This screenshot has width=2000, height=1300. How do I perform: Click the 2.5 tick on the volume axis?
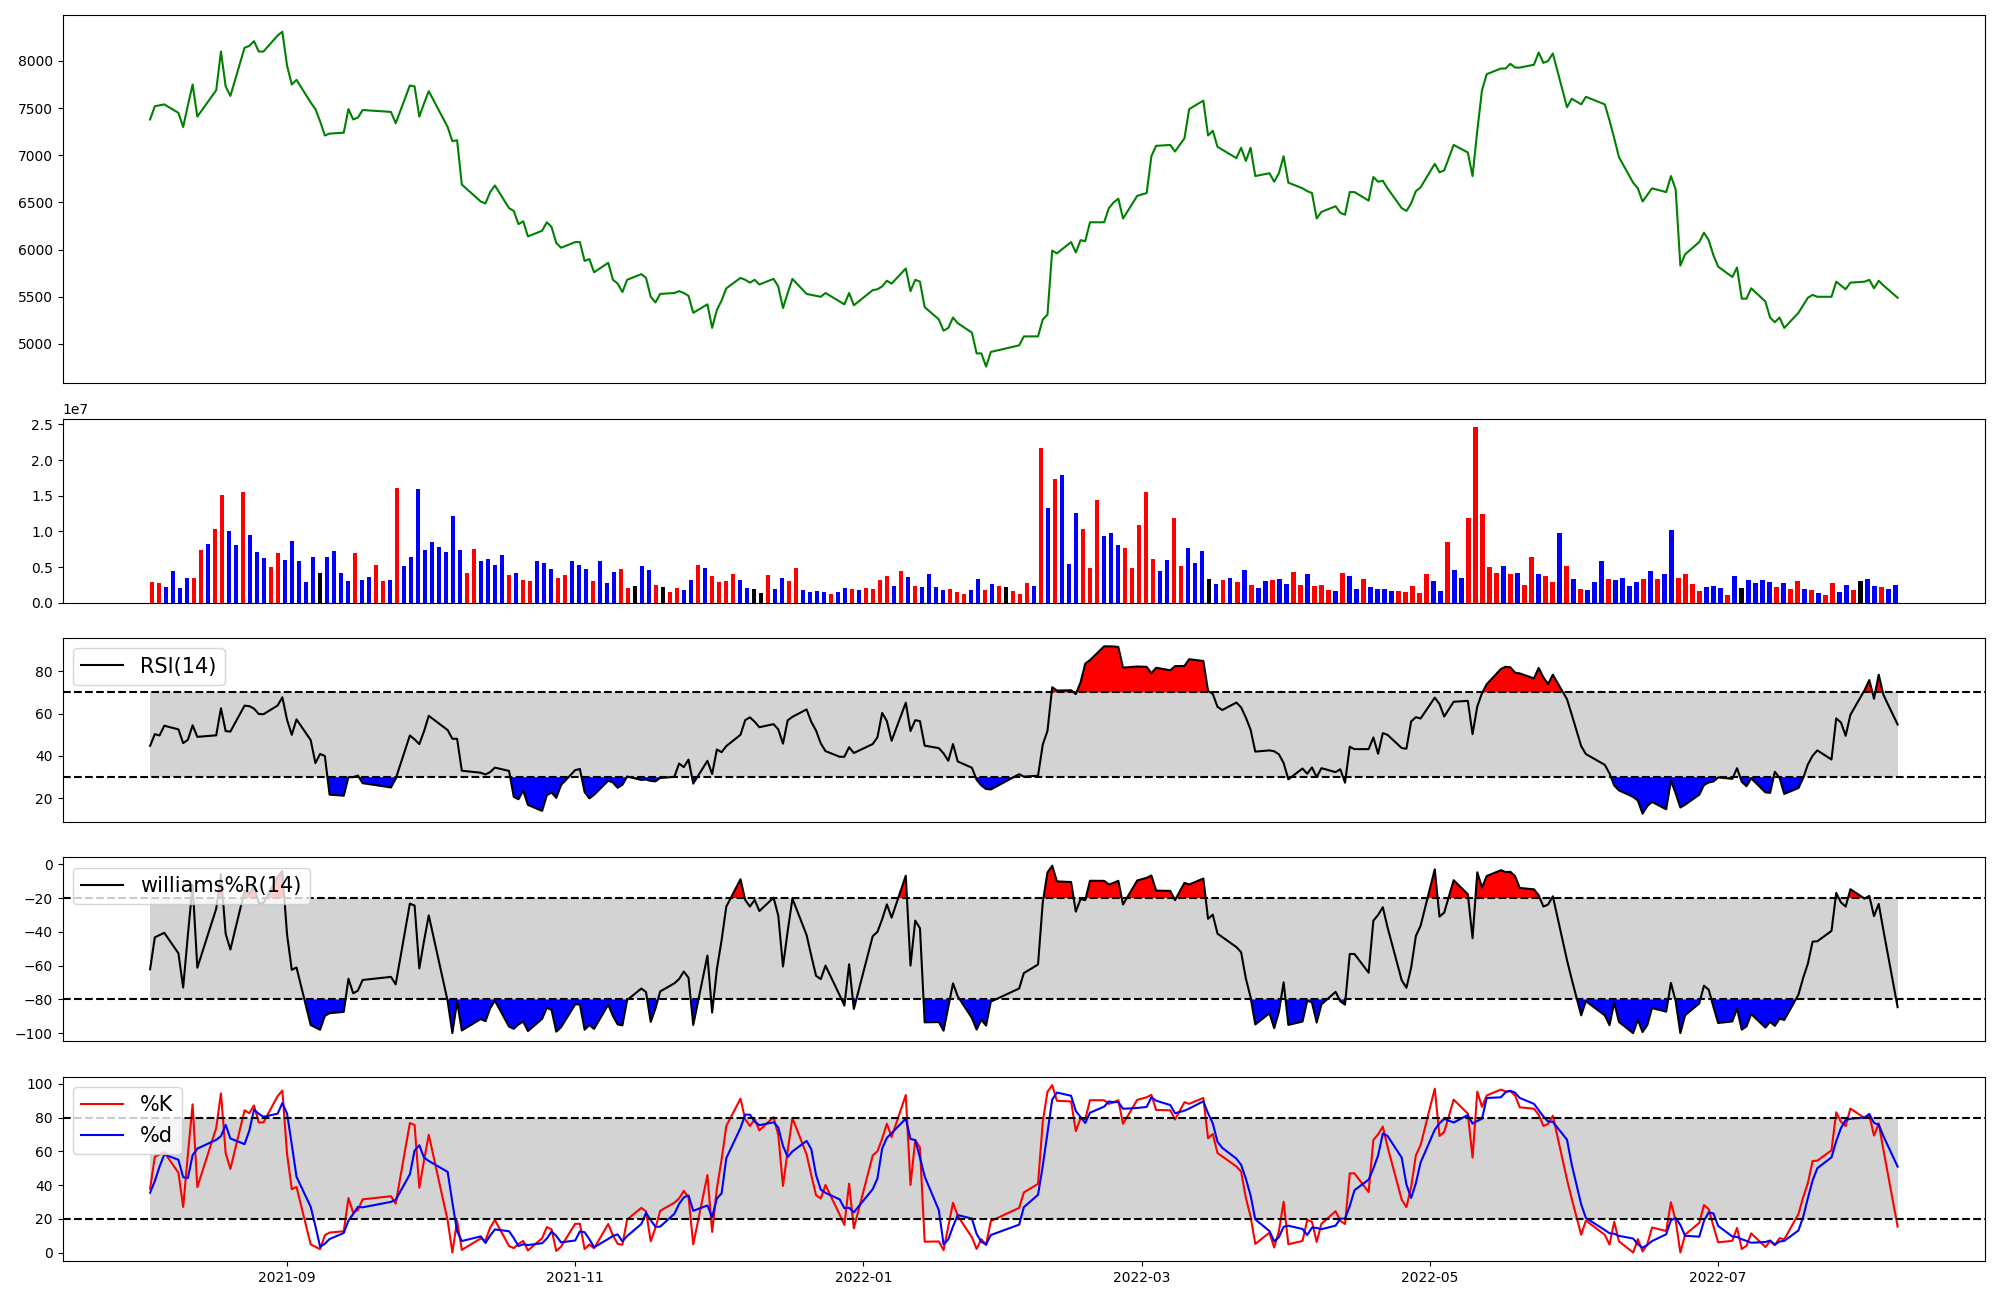pyautogui.click(x=42, y=426)
